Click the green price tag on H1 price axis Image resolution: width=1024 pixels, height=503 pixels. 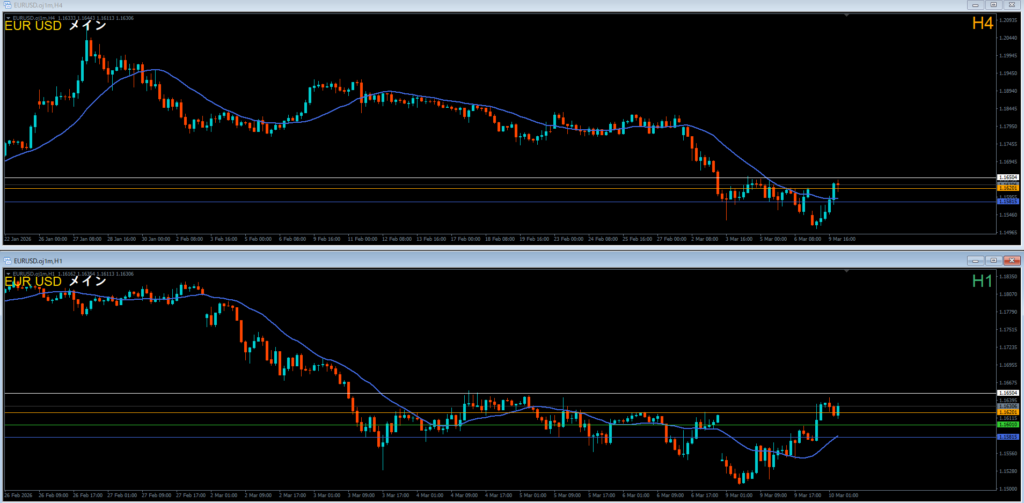click(1008, 425)
